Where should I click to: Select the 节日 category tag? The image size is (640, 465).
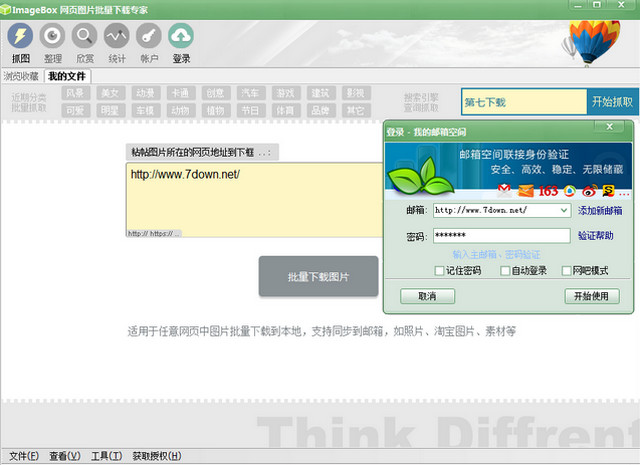point(251,110)
